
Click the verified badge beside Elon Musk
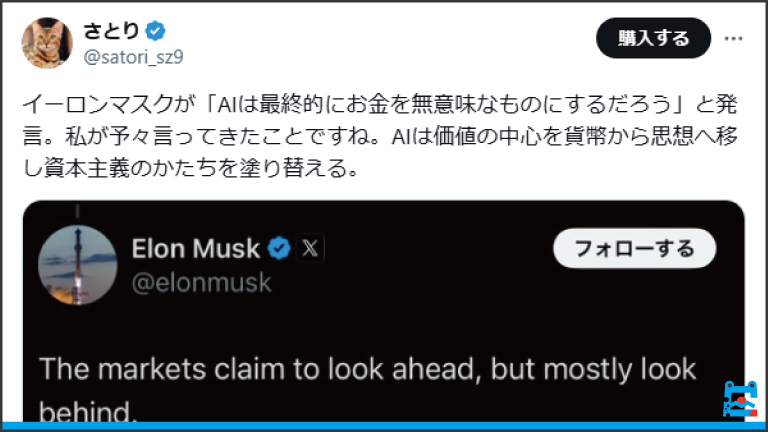[280, 248]
